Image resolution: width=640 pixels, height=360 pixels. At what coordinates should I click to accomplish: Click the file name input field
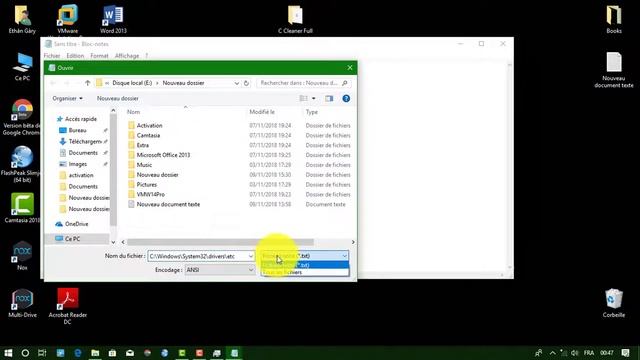point(198,256)
